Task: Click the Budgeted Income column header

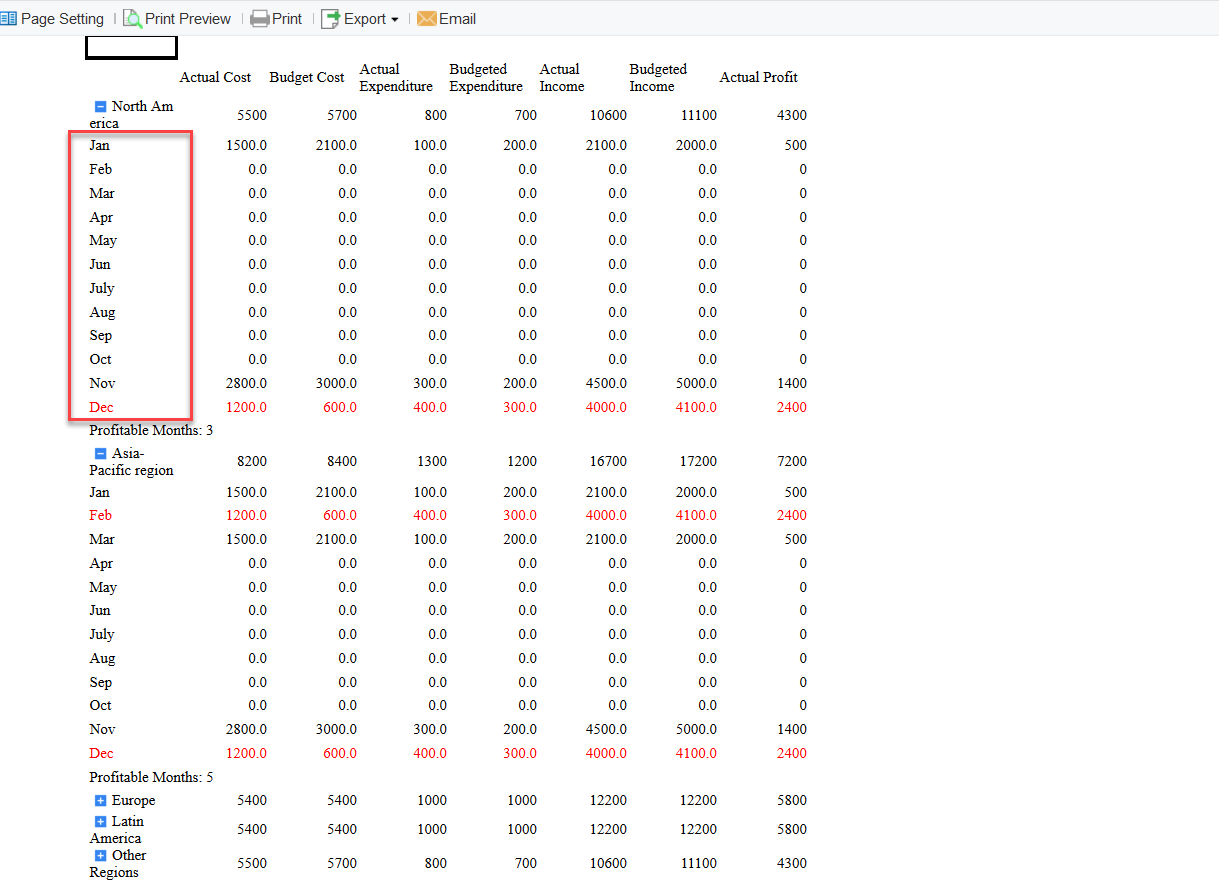Action: pyautogui.click(x=658, y=77)
